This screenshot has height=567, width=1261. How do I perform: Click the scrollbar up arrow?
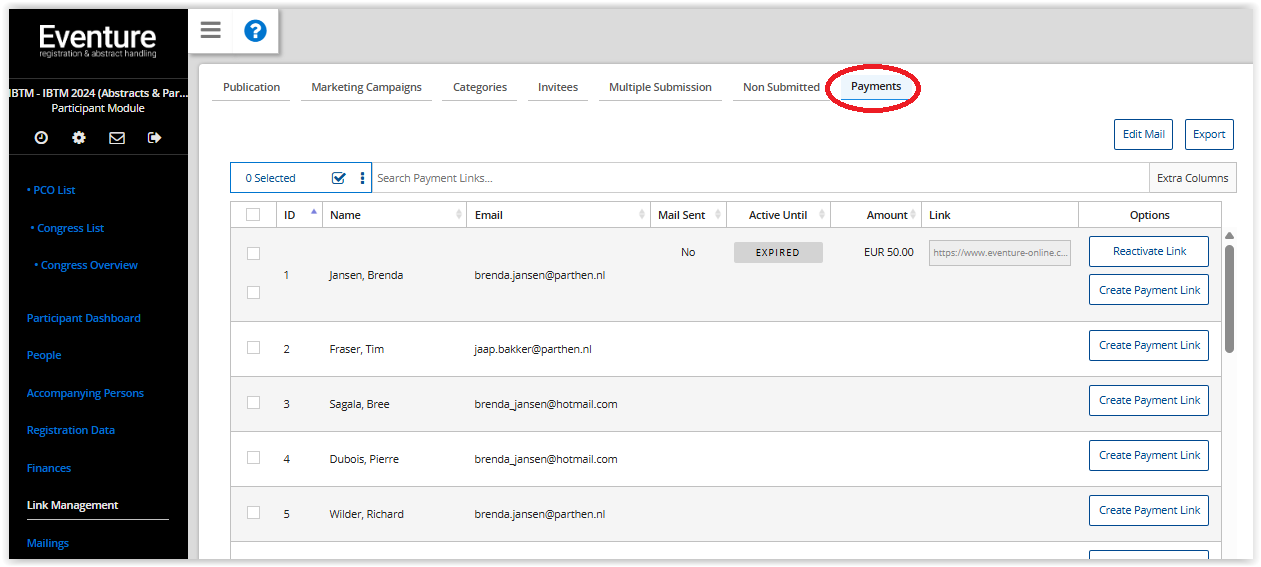click(x=1229, y=236)
